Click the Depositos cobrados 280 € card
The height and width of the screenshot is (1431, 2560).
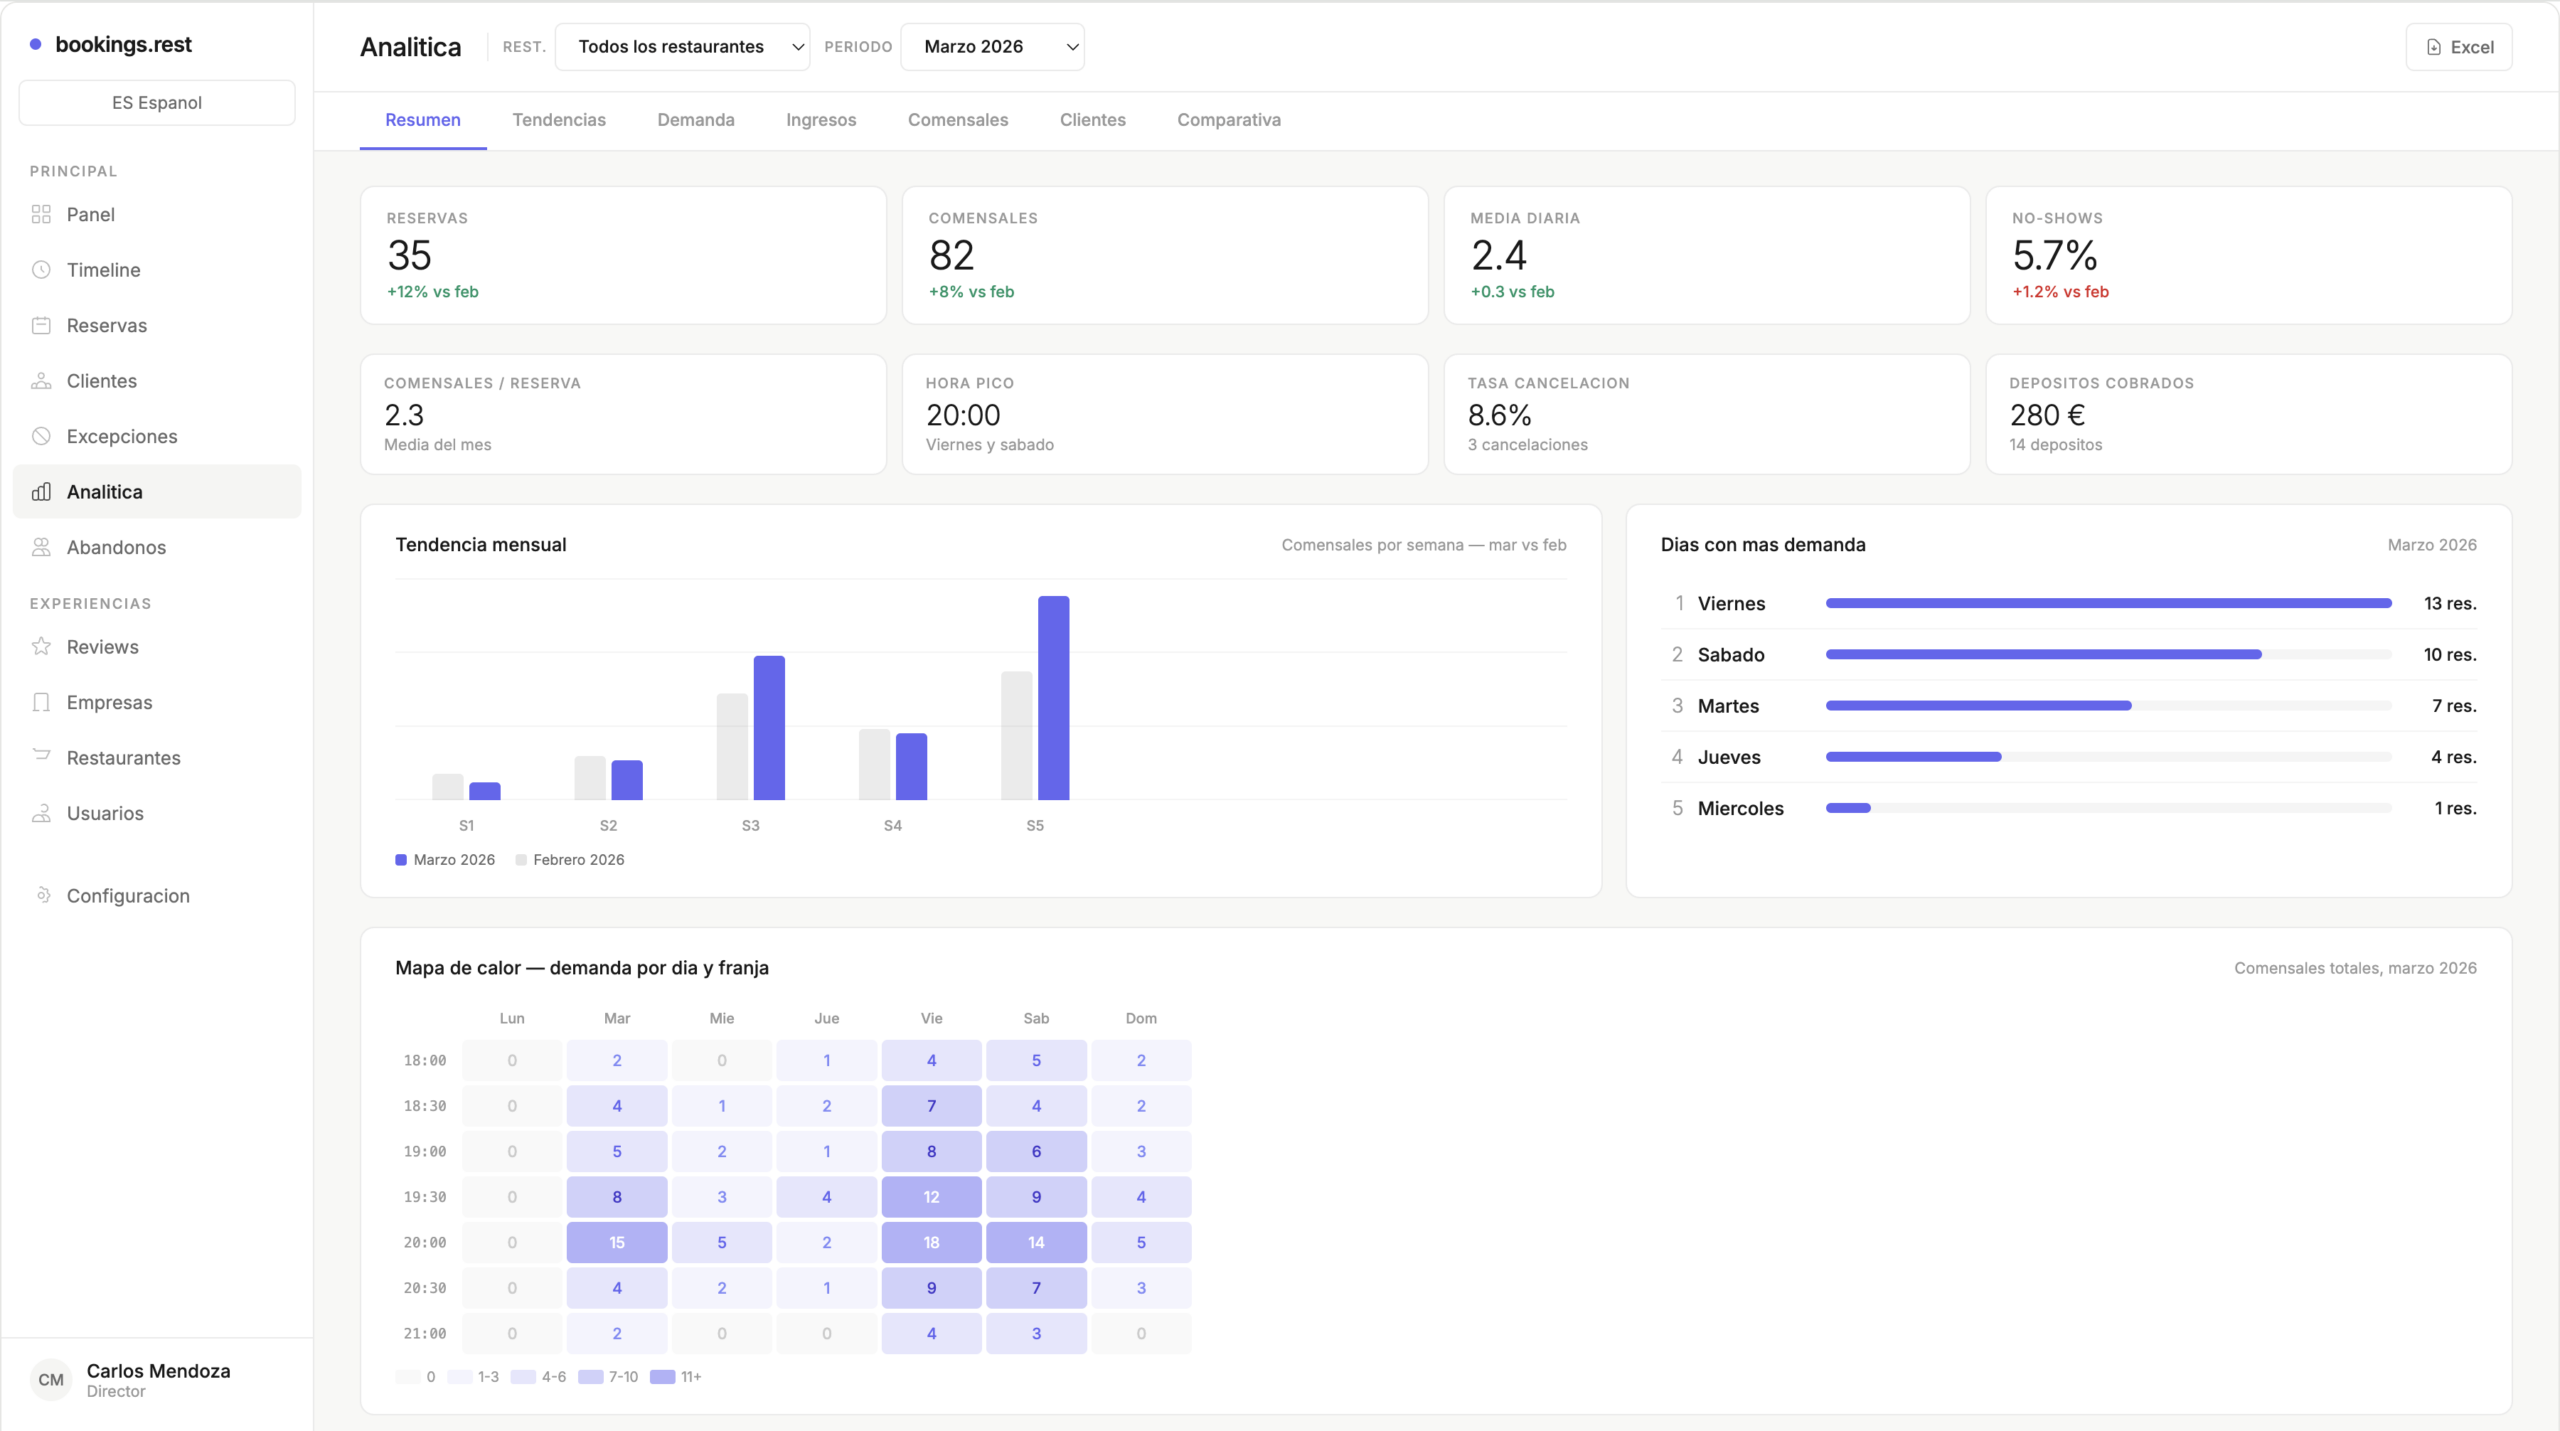pyautogui.click(x=2249, y=414)
